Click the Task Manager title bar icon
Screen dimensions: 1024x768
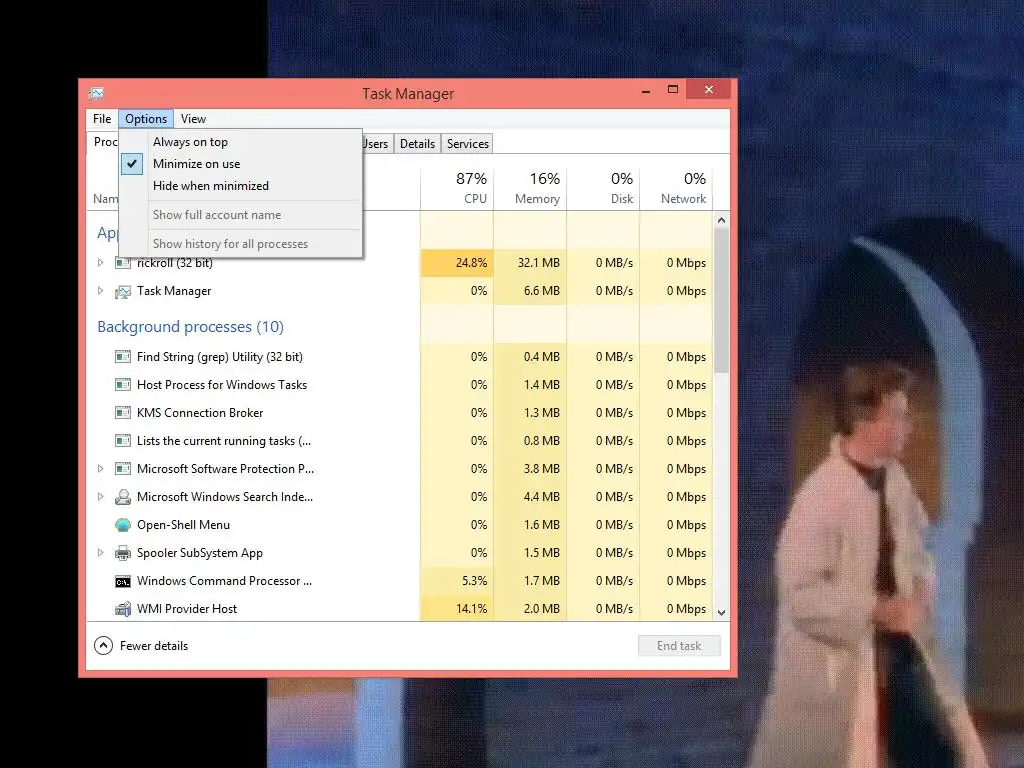[x=96, y=94]
